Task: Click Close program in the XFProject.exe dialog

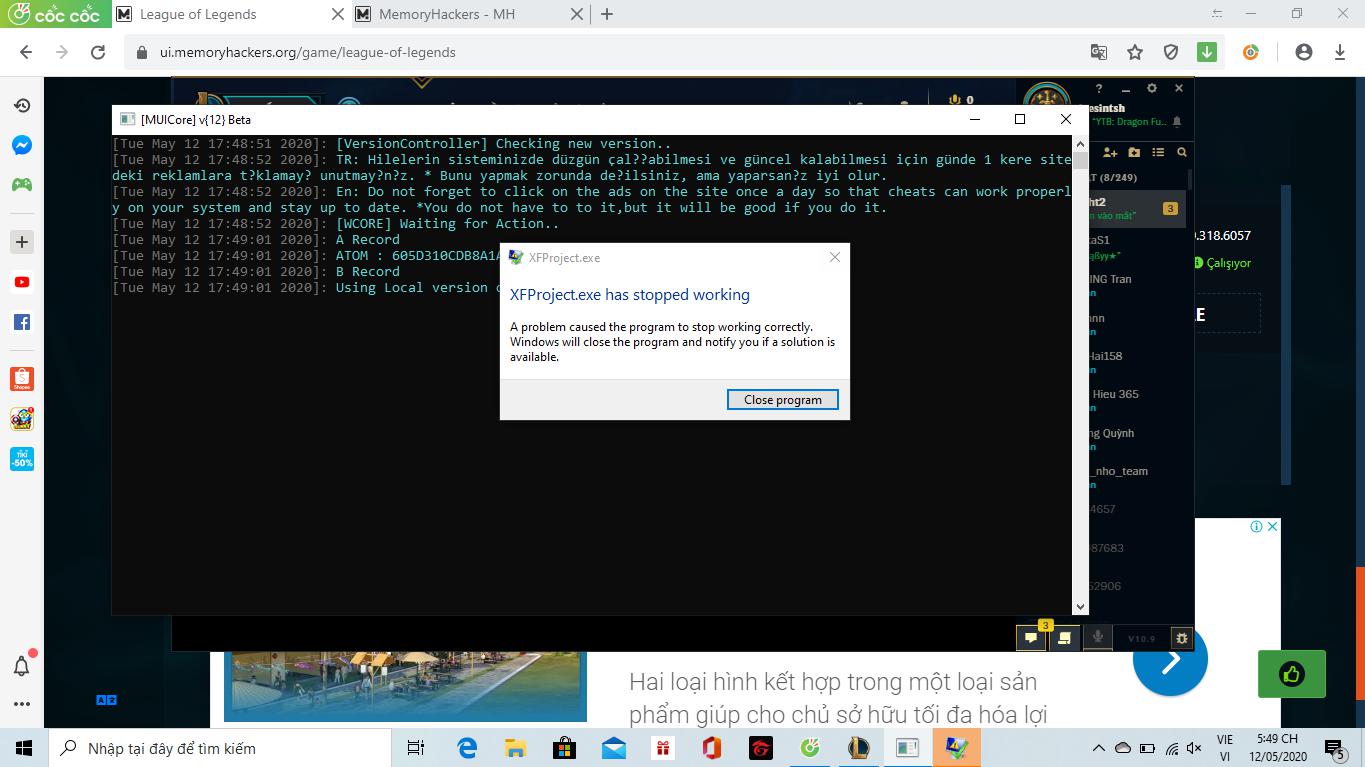Action: pyautogui.click(x=783, y=399)
